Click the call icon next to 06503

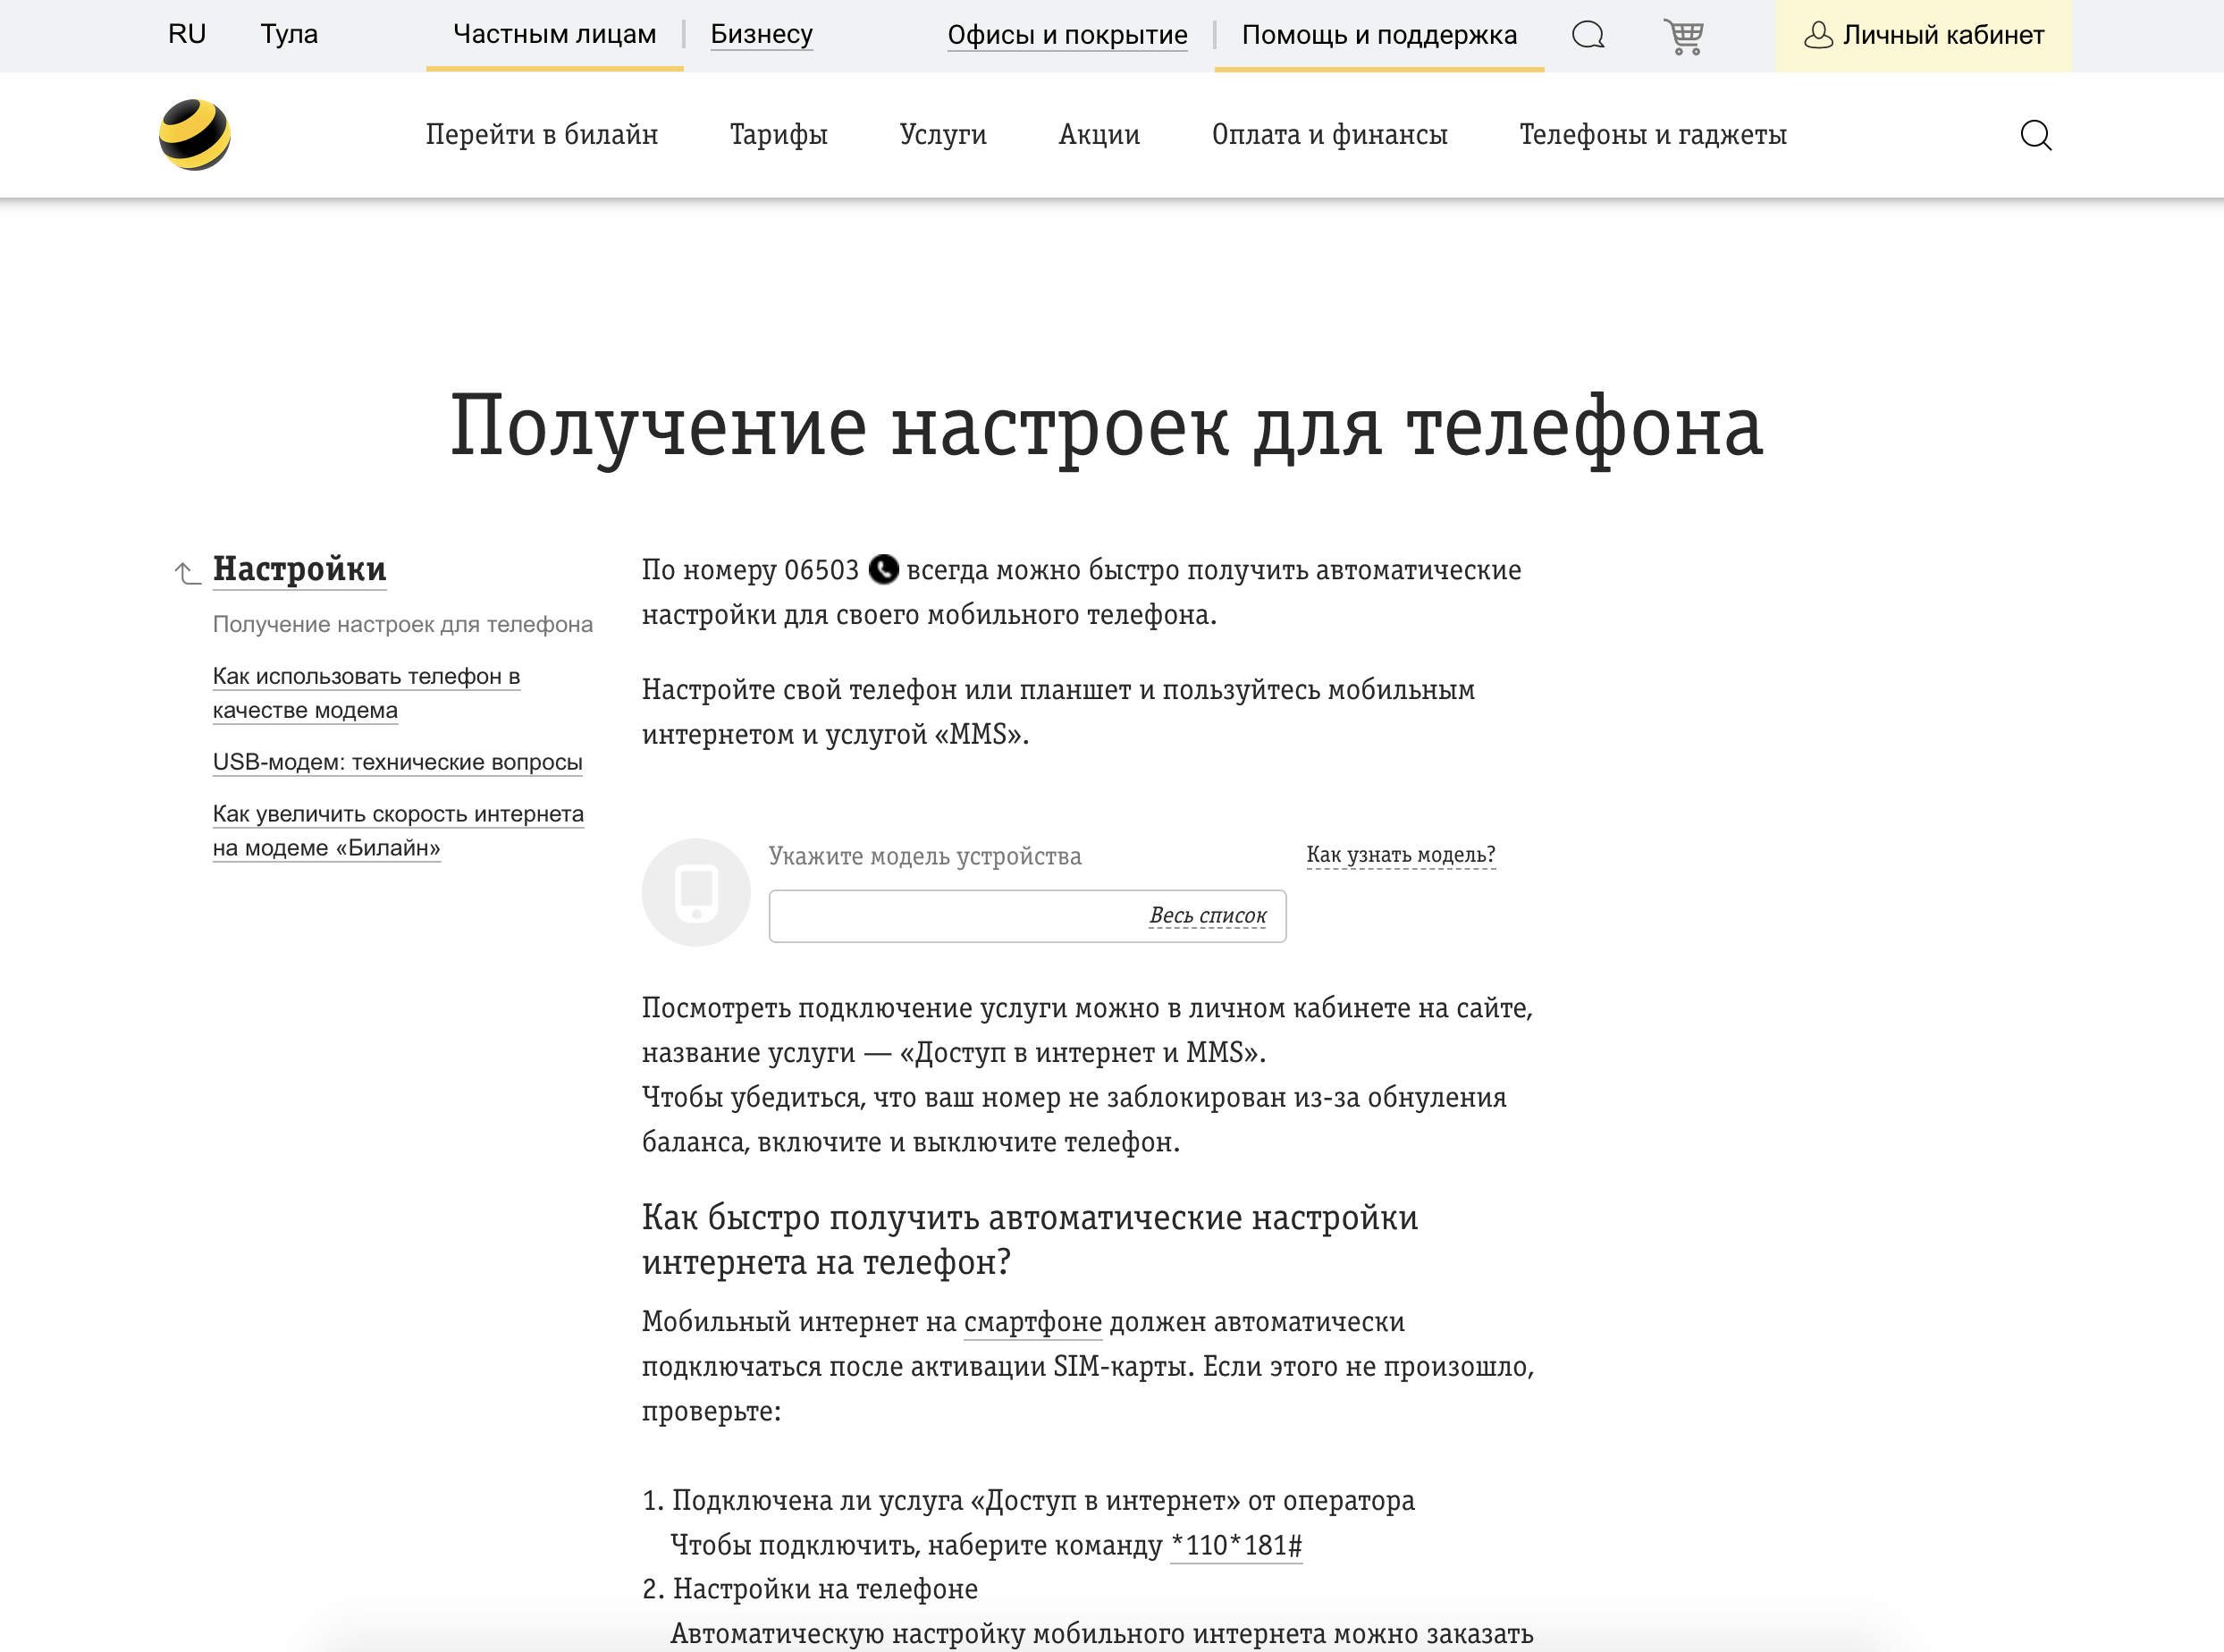point(884,570)
